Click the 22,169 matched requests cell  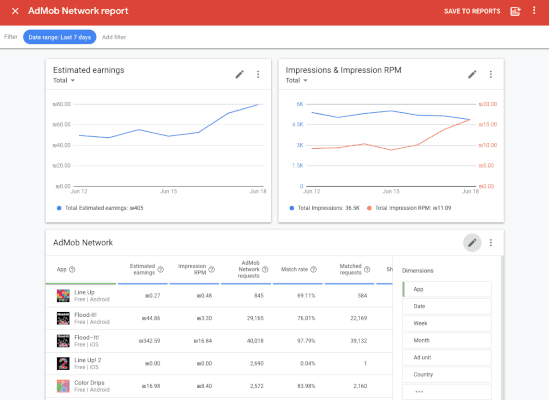click(359, 318)
